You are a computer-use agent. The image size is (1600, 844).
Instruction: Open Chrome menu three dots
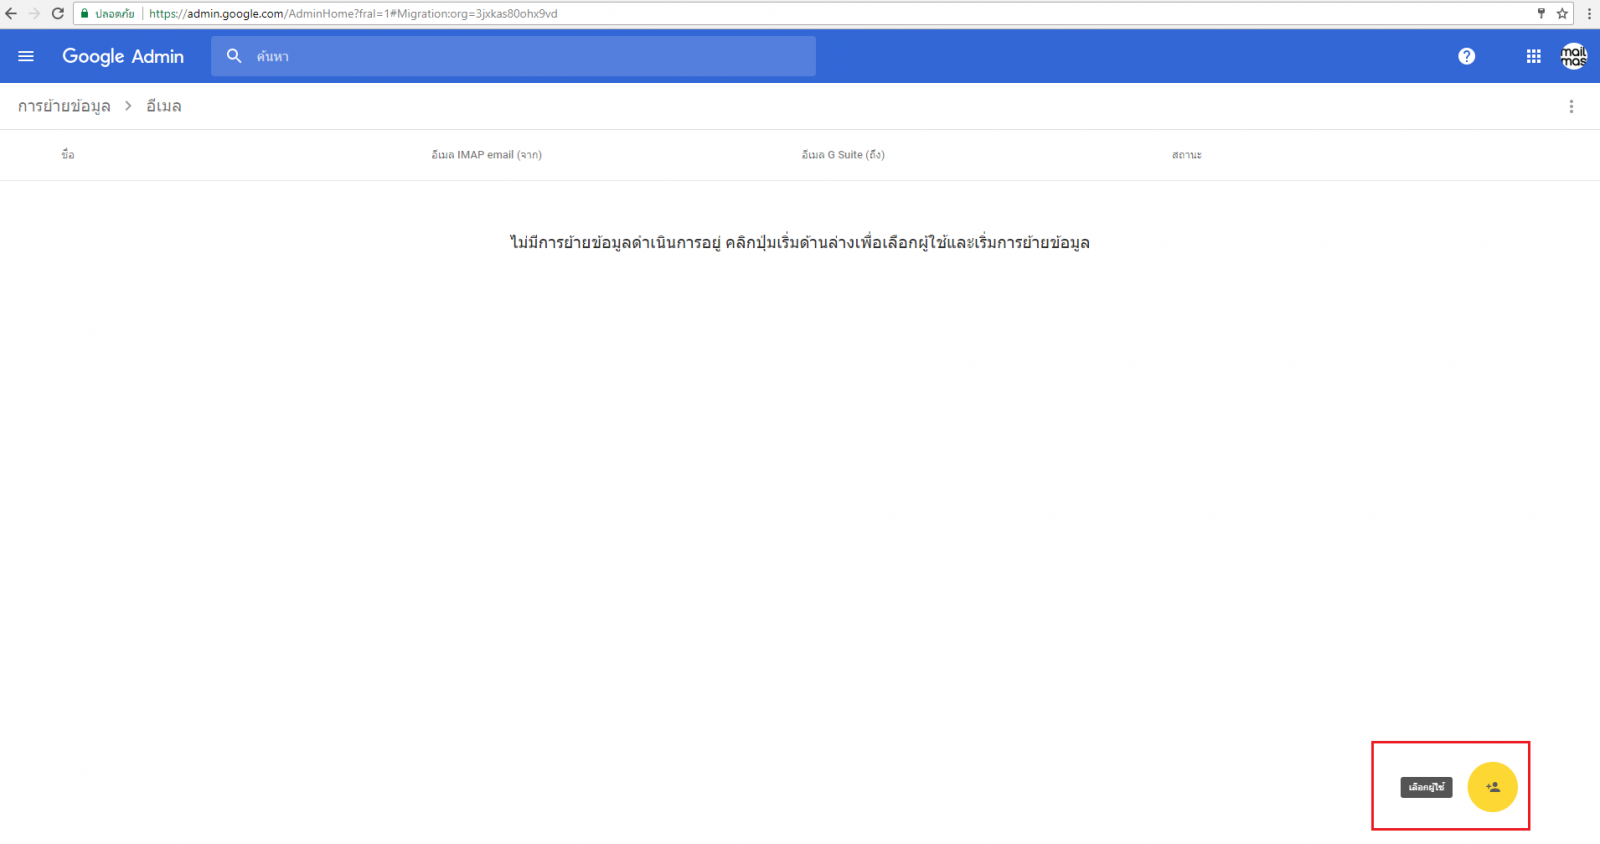(x=1589, y=14)
